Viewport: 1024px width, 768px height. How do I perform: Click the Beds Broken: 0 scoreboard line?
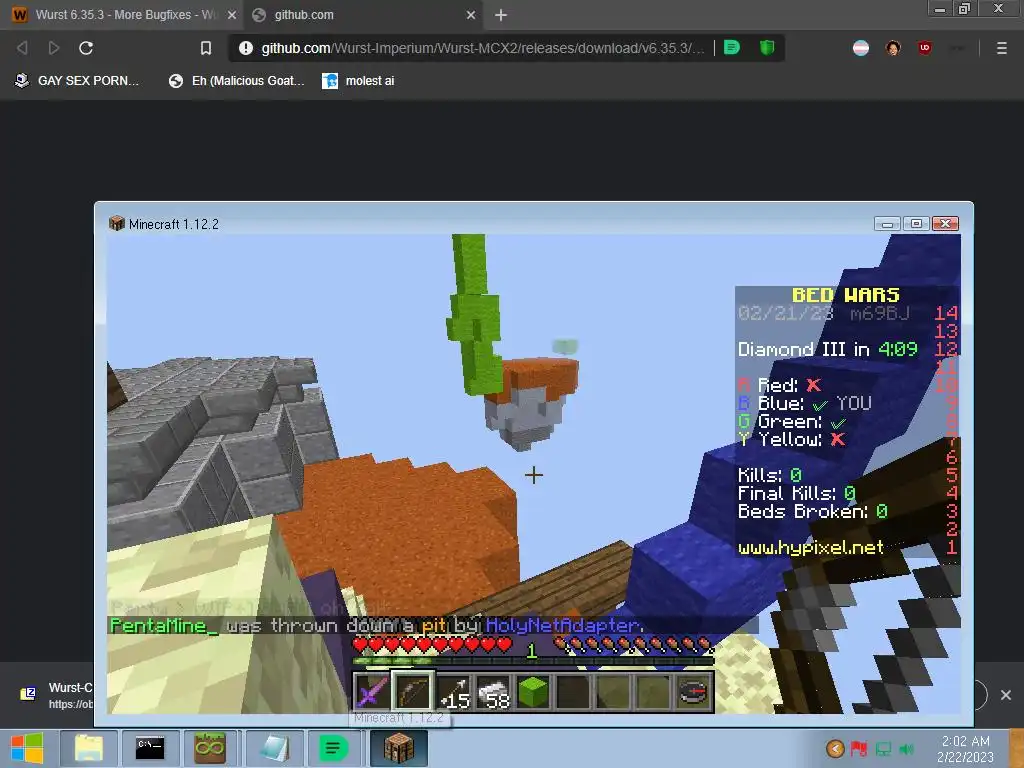(x=812, y=511)
